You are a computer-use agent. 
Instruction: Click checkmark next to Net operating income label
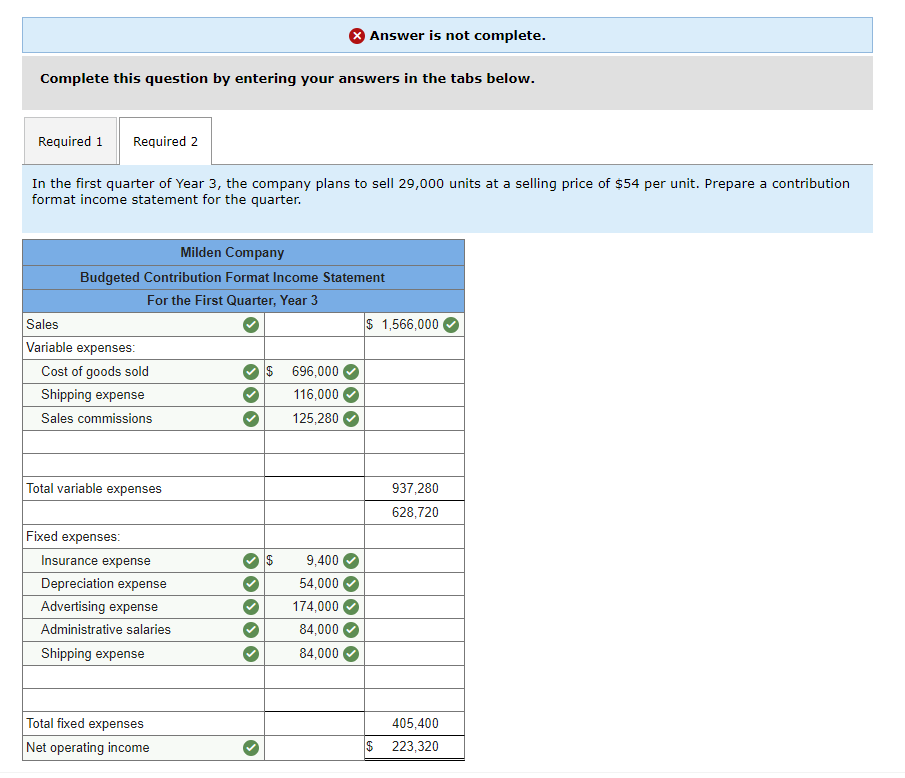tap(250, 748)
